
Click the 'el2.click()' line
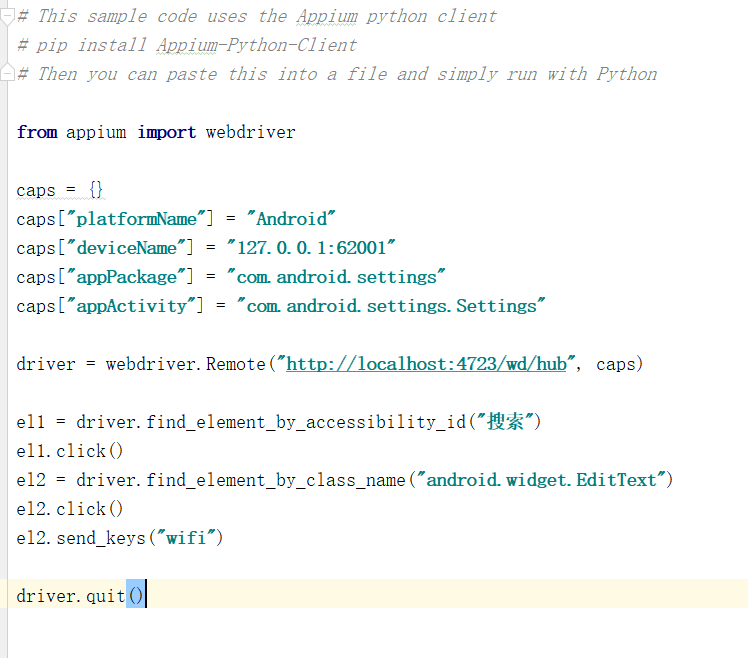tap(70, 509)
